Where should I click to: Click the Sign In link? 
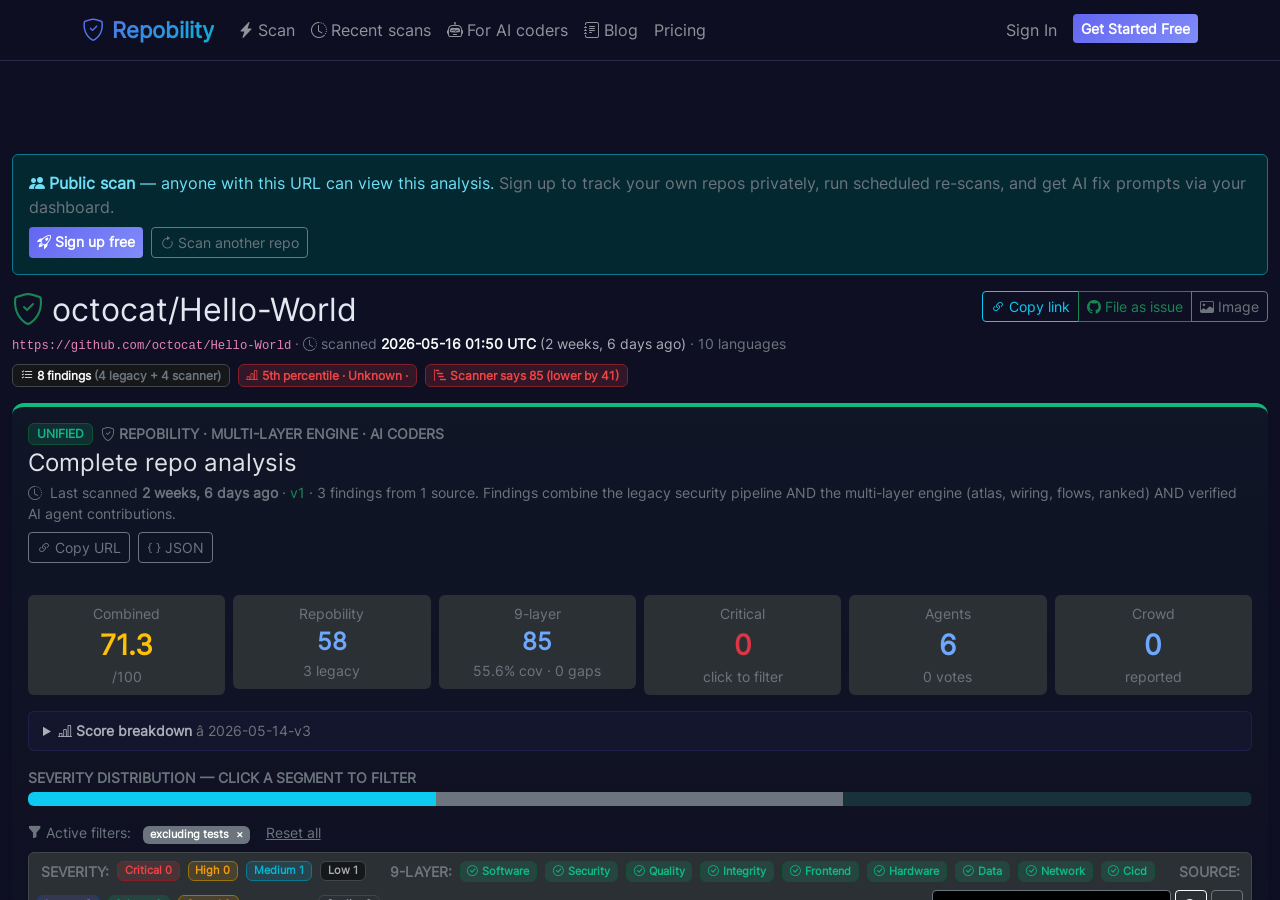tap(1031, 30)
